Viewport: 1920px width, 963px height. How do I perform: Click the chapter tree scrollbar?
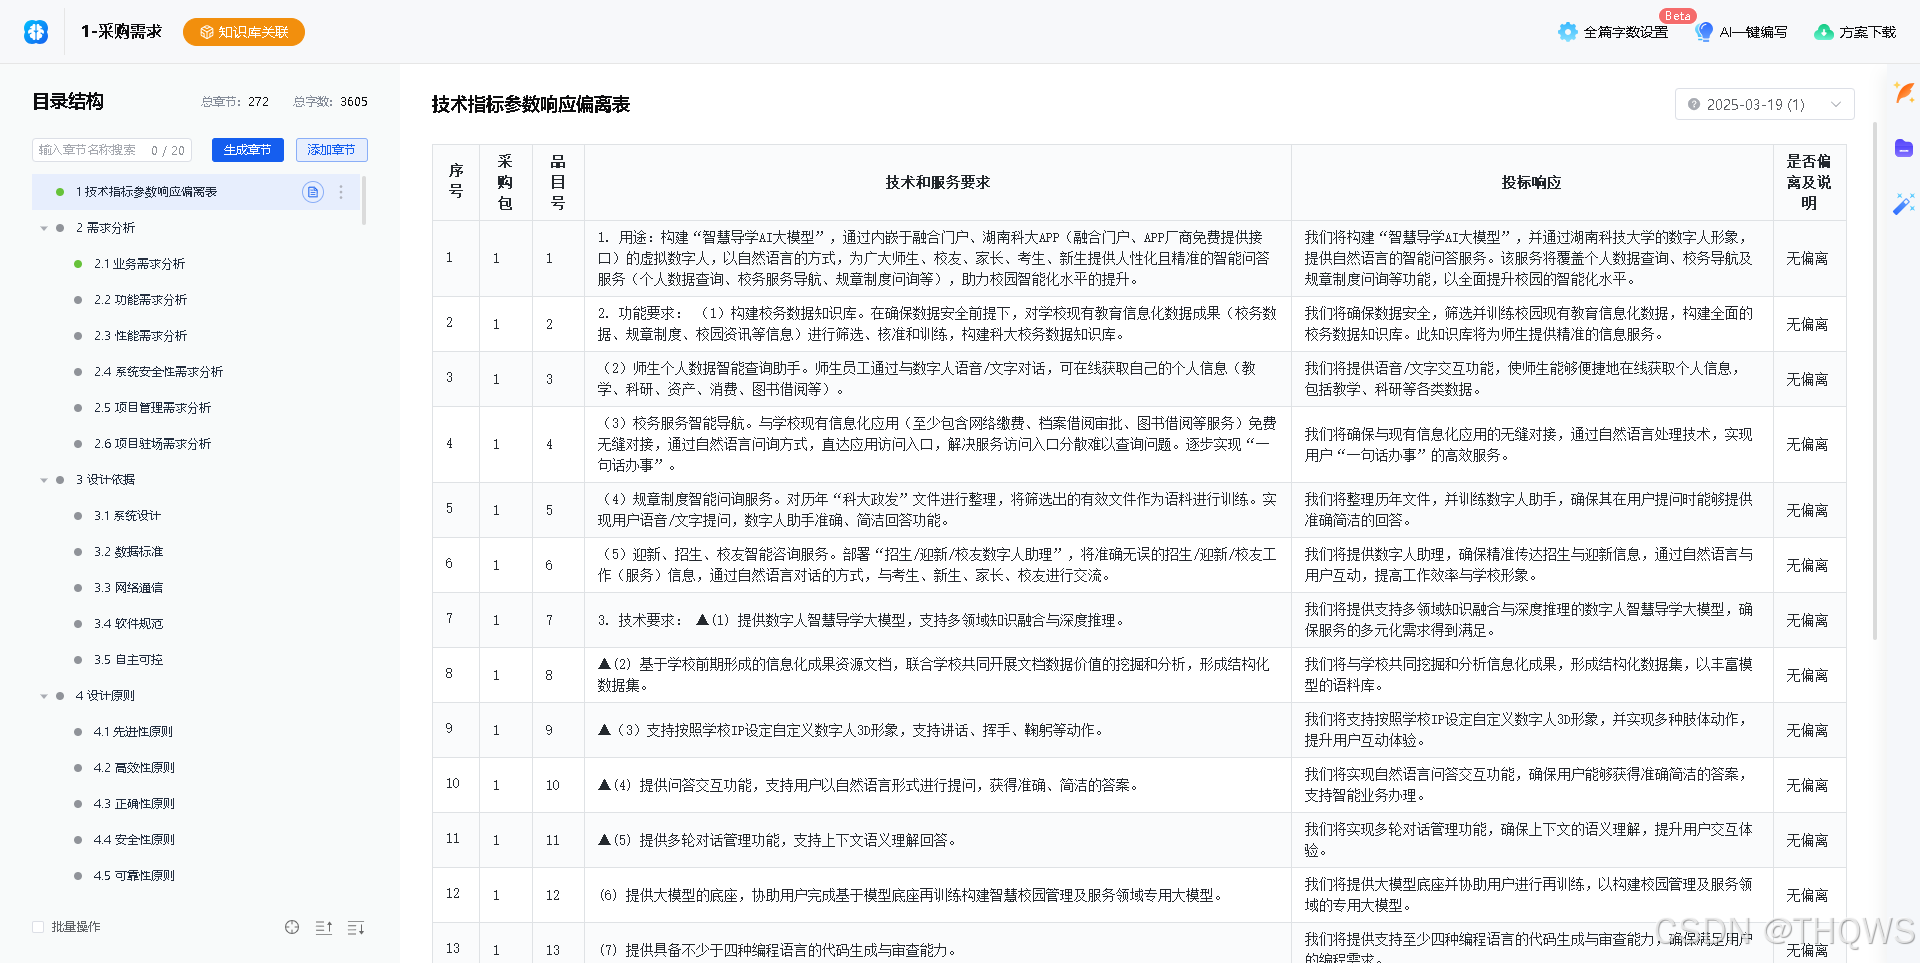pos(363,200)
